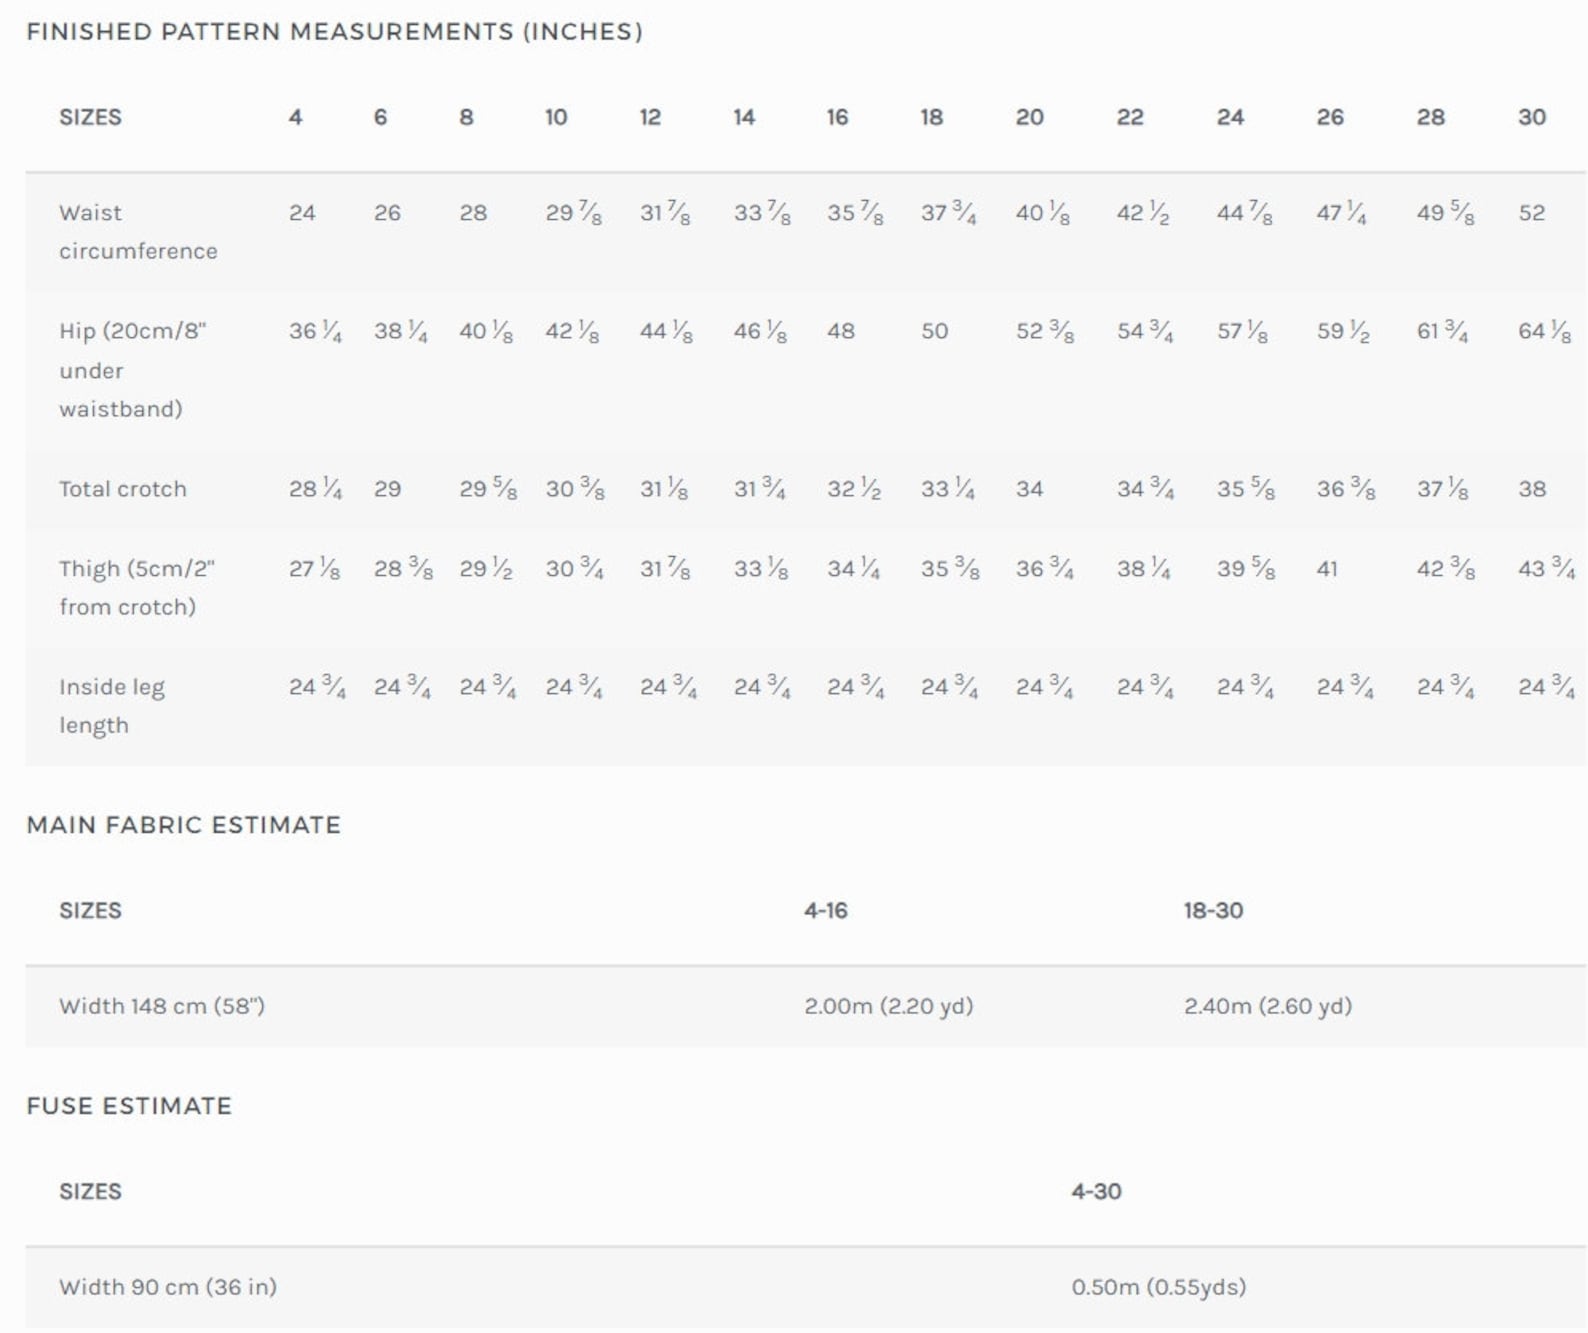Click the Inside leg length row label
Image resolution: width=1588 pixels, height=1333 pixels.
point(112,706)
